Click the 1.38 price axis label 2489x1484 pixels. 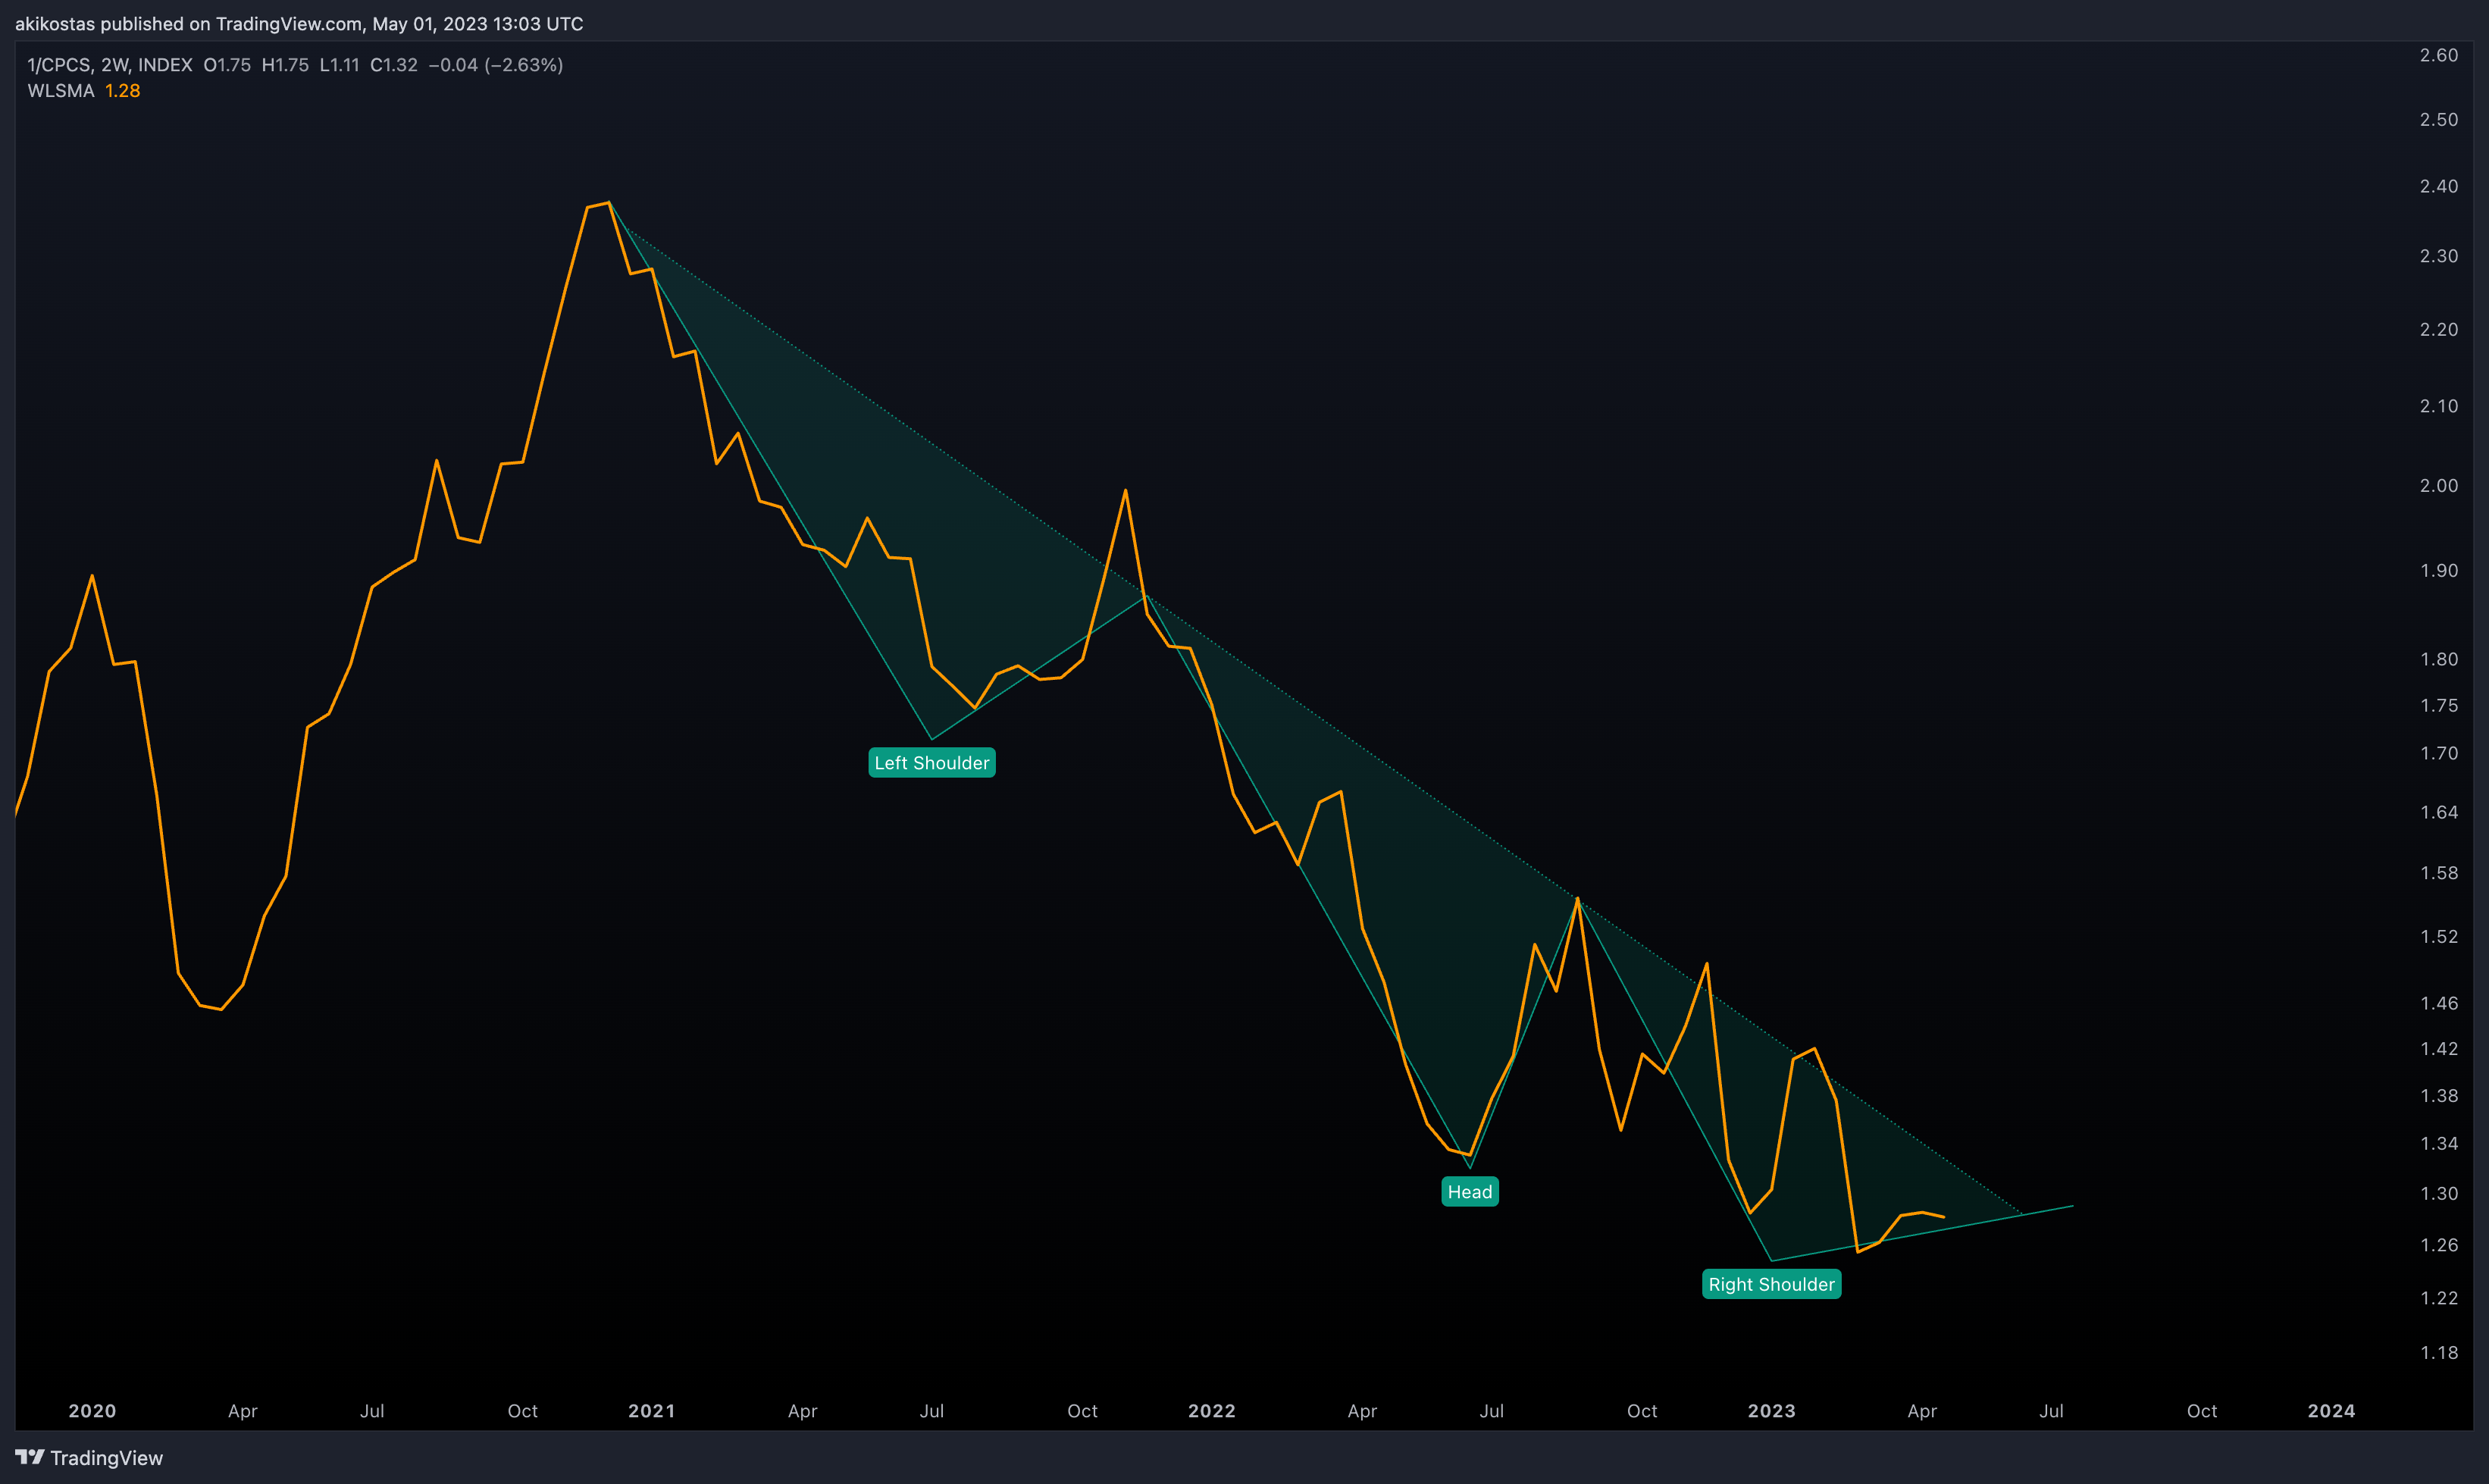point(2439,1096)
